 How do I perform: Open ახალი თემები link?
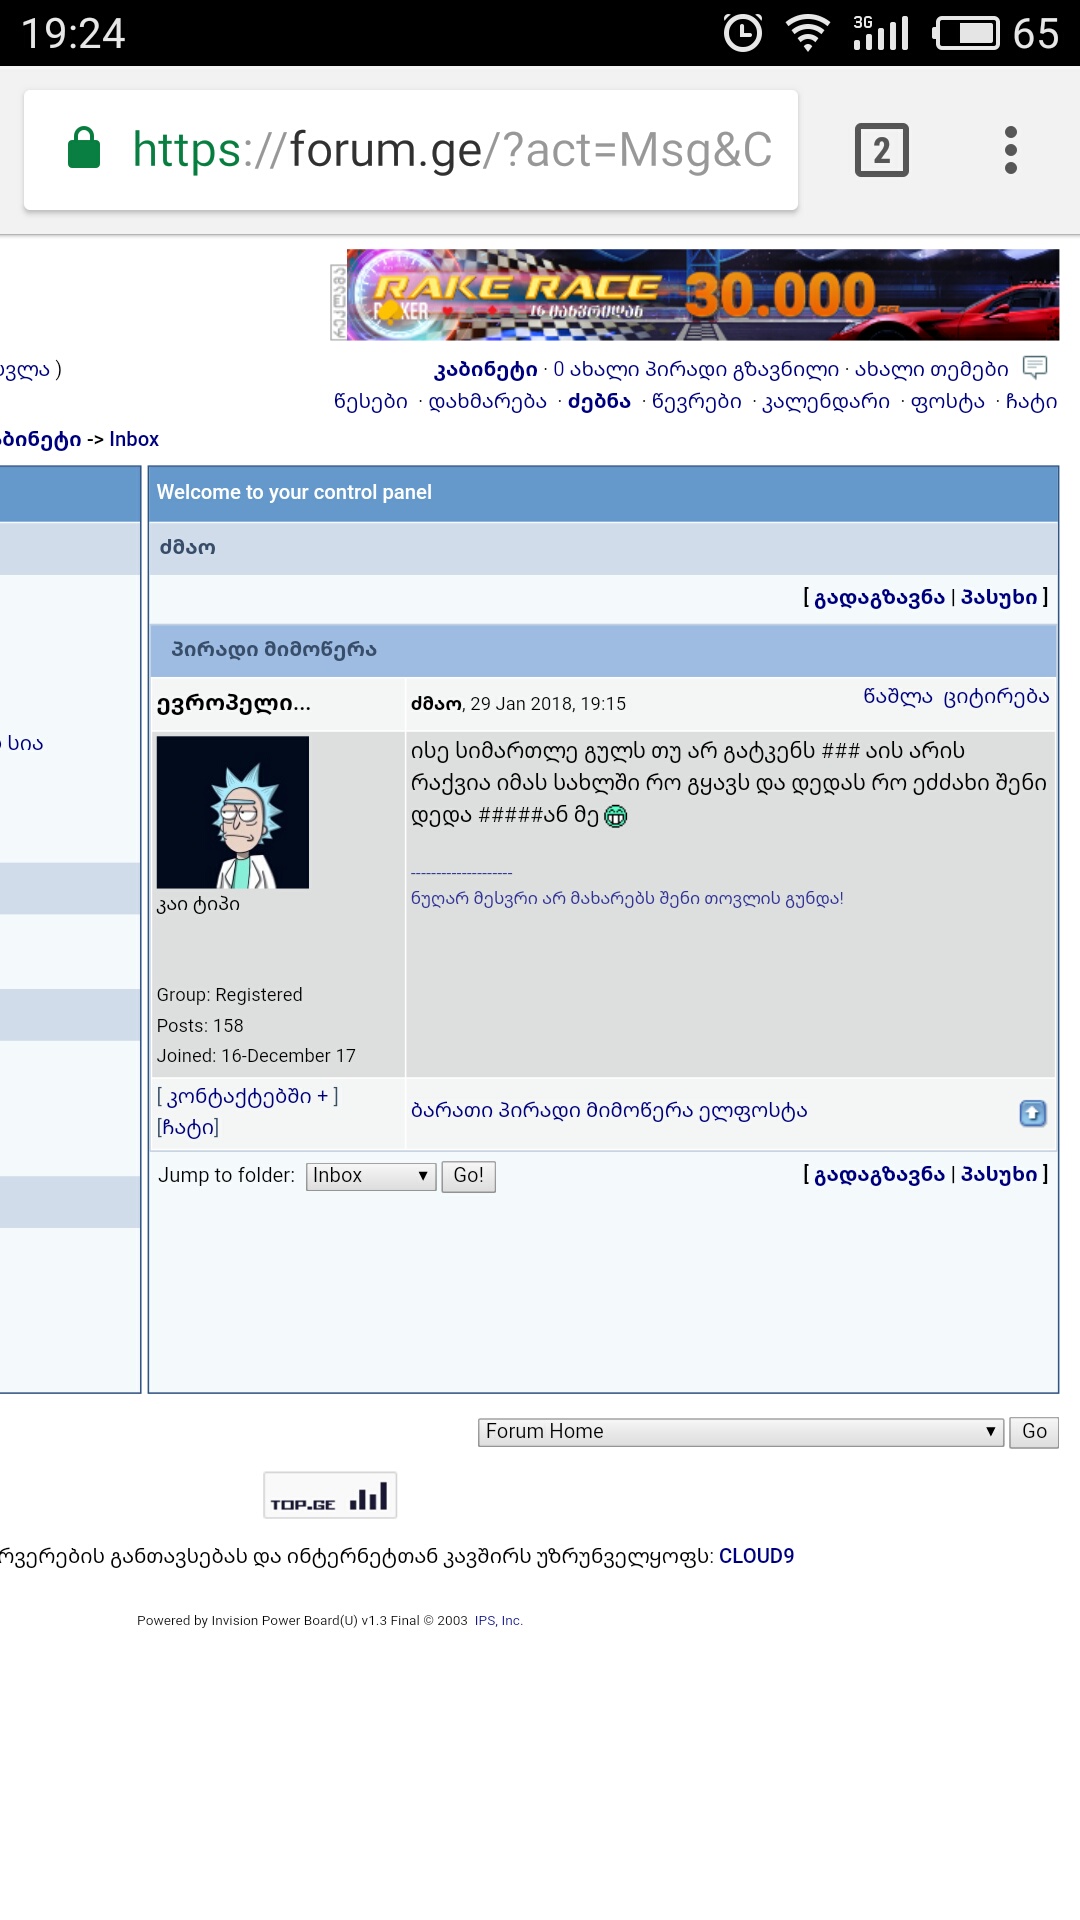tap(931, 370)
